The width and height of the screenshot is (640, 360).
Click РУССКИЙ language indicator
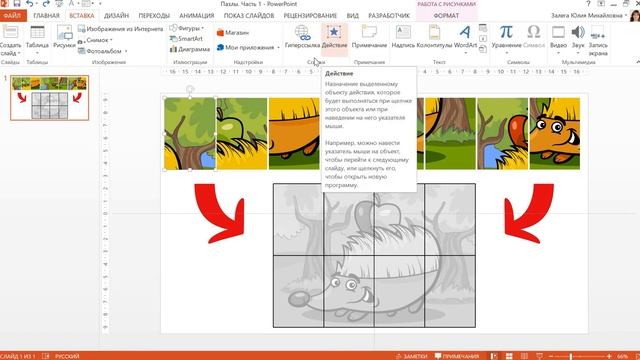coord(67,356)
